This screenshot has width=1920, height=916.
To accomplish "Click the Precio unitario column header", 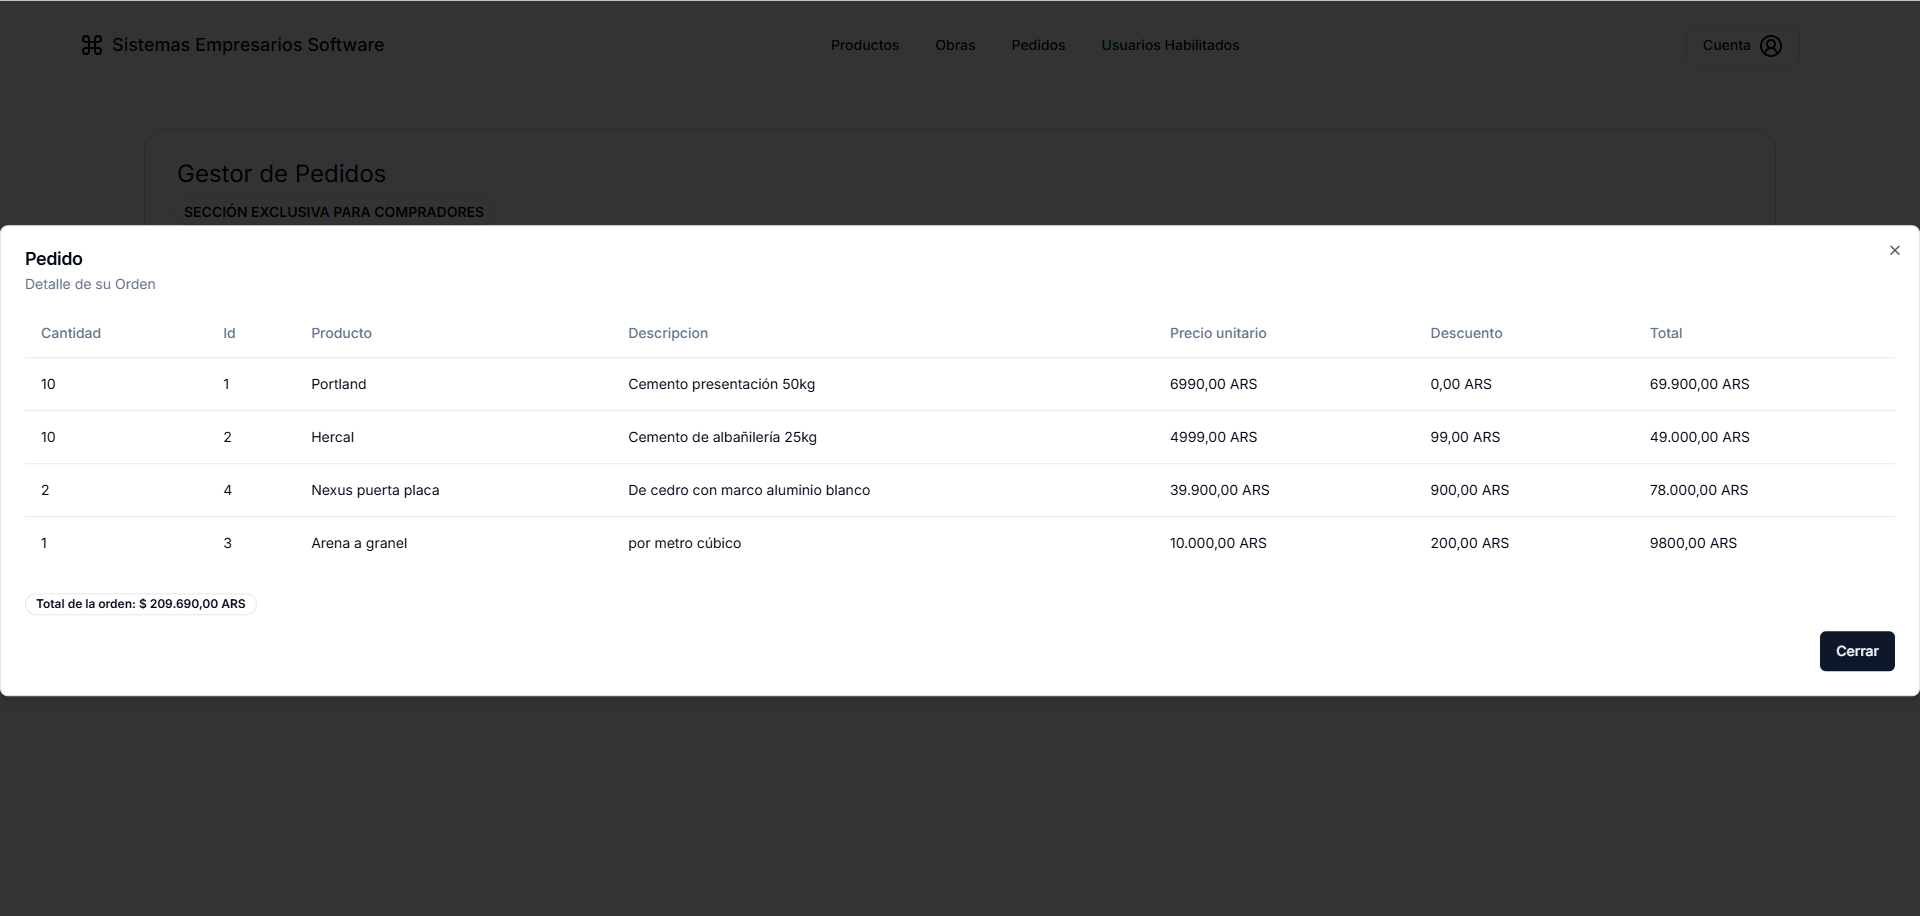I will coord(1217,333).
